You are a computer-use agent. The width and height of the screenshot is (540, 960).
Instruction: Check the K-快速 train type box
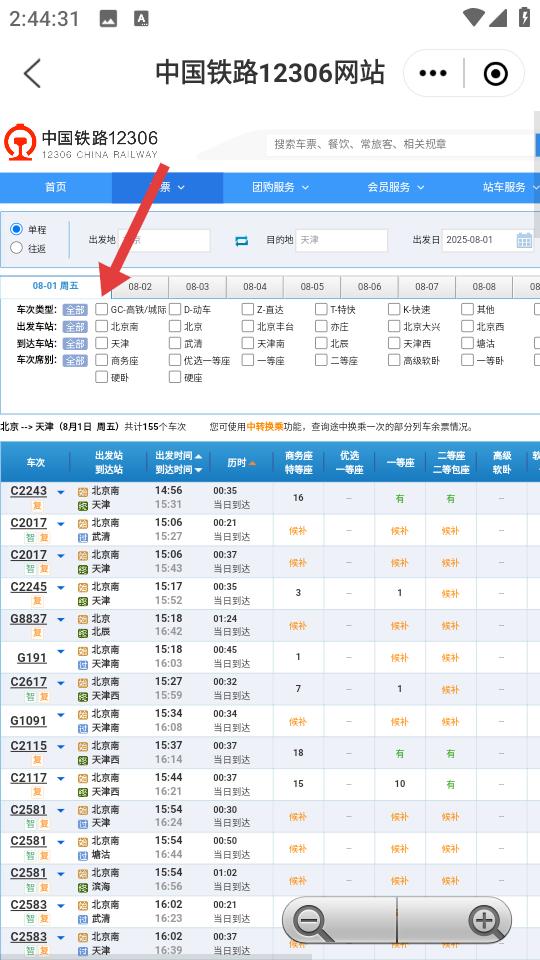394,309
